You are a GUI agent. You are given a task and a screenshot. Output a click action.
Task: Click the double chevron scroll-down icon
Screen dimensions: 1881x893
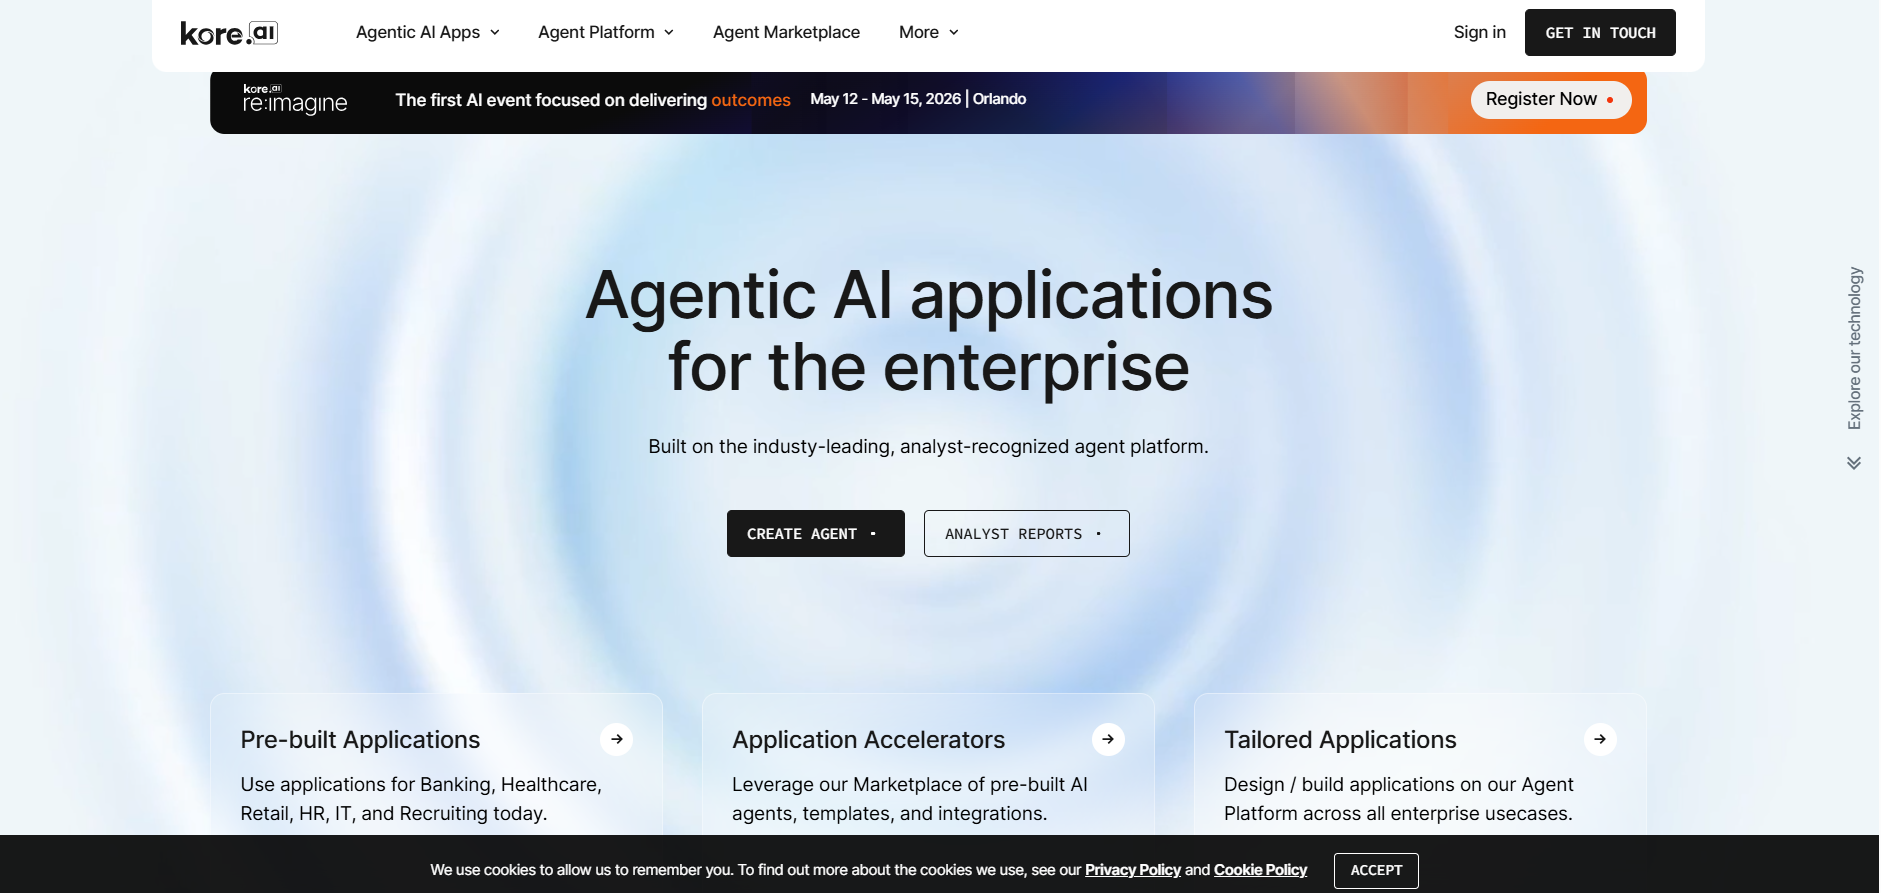[1854, 463]
